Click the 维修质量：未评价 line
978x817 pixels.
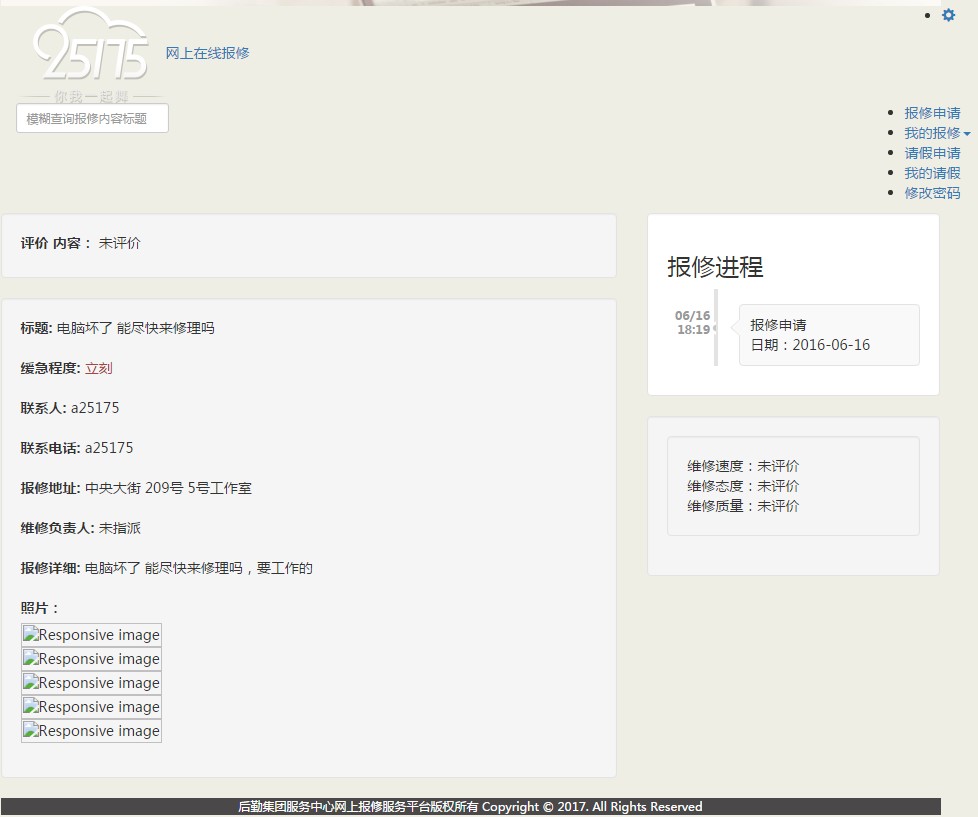743,506
